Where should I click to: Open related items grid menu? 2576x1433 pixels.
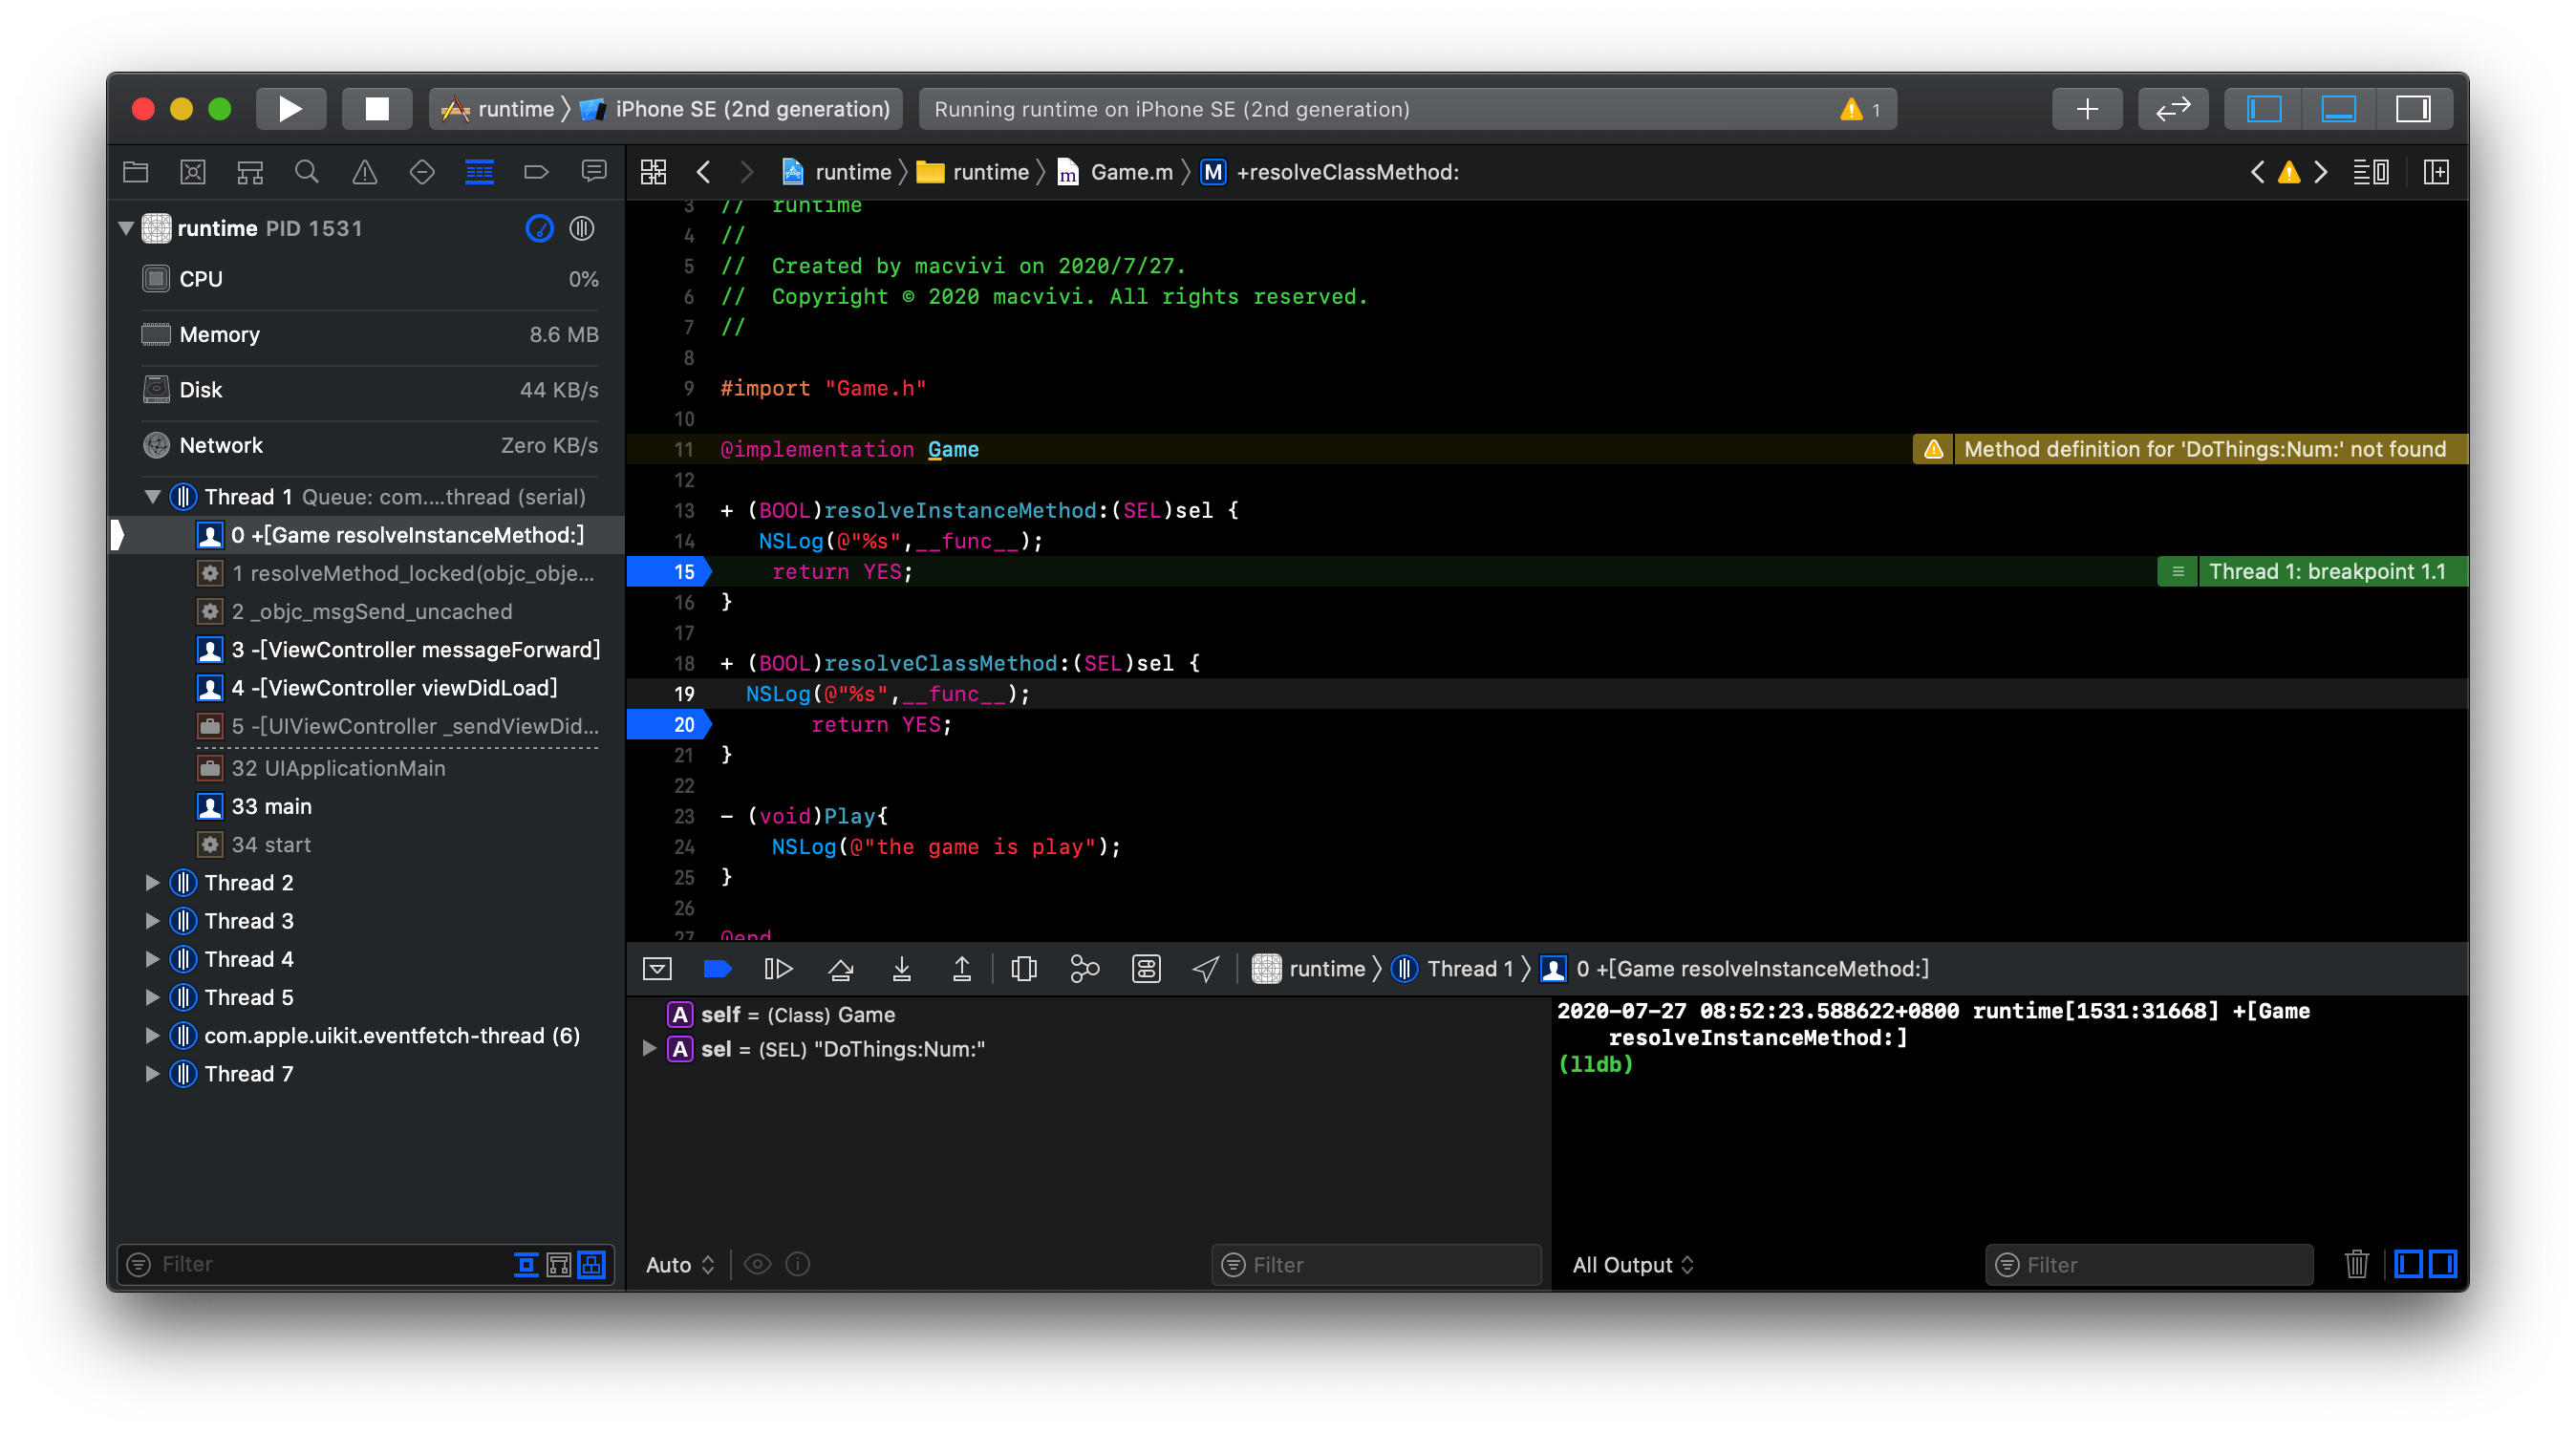coord(653,172)
